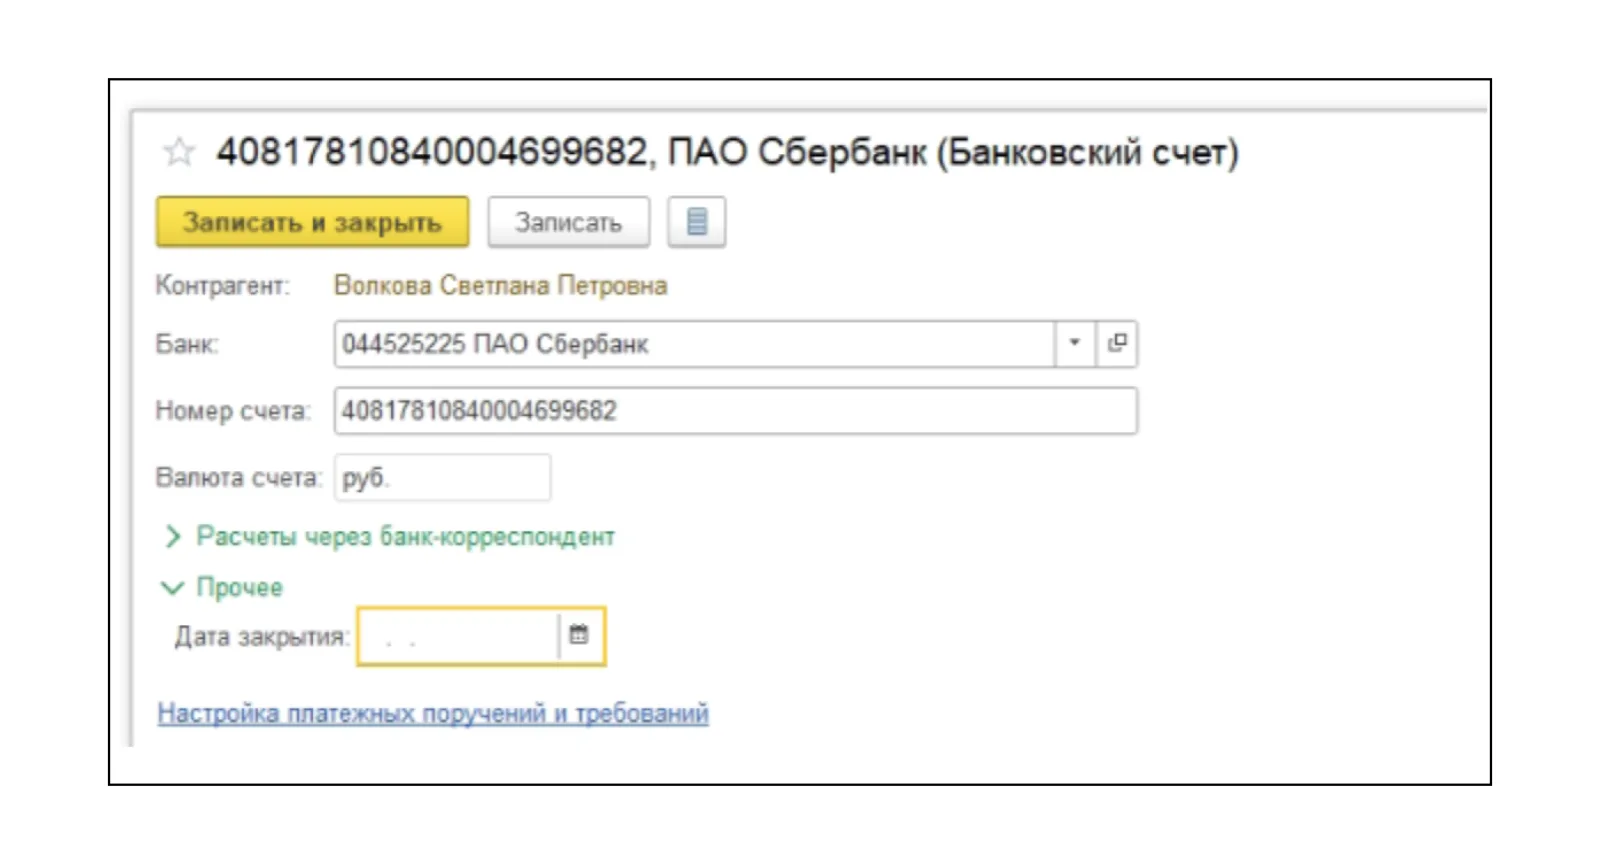Open bank record via the Банк field icon
Screen dimensions: 1600x864
[x=1117, y=344]
